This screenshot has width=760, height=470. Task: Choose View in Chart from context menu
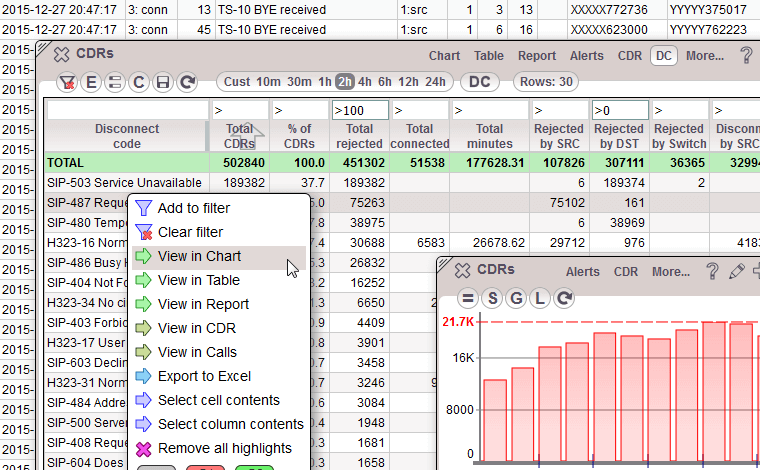click(199, 256)
